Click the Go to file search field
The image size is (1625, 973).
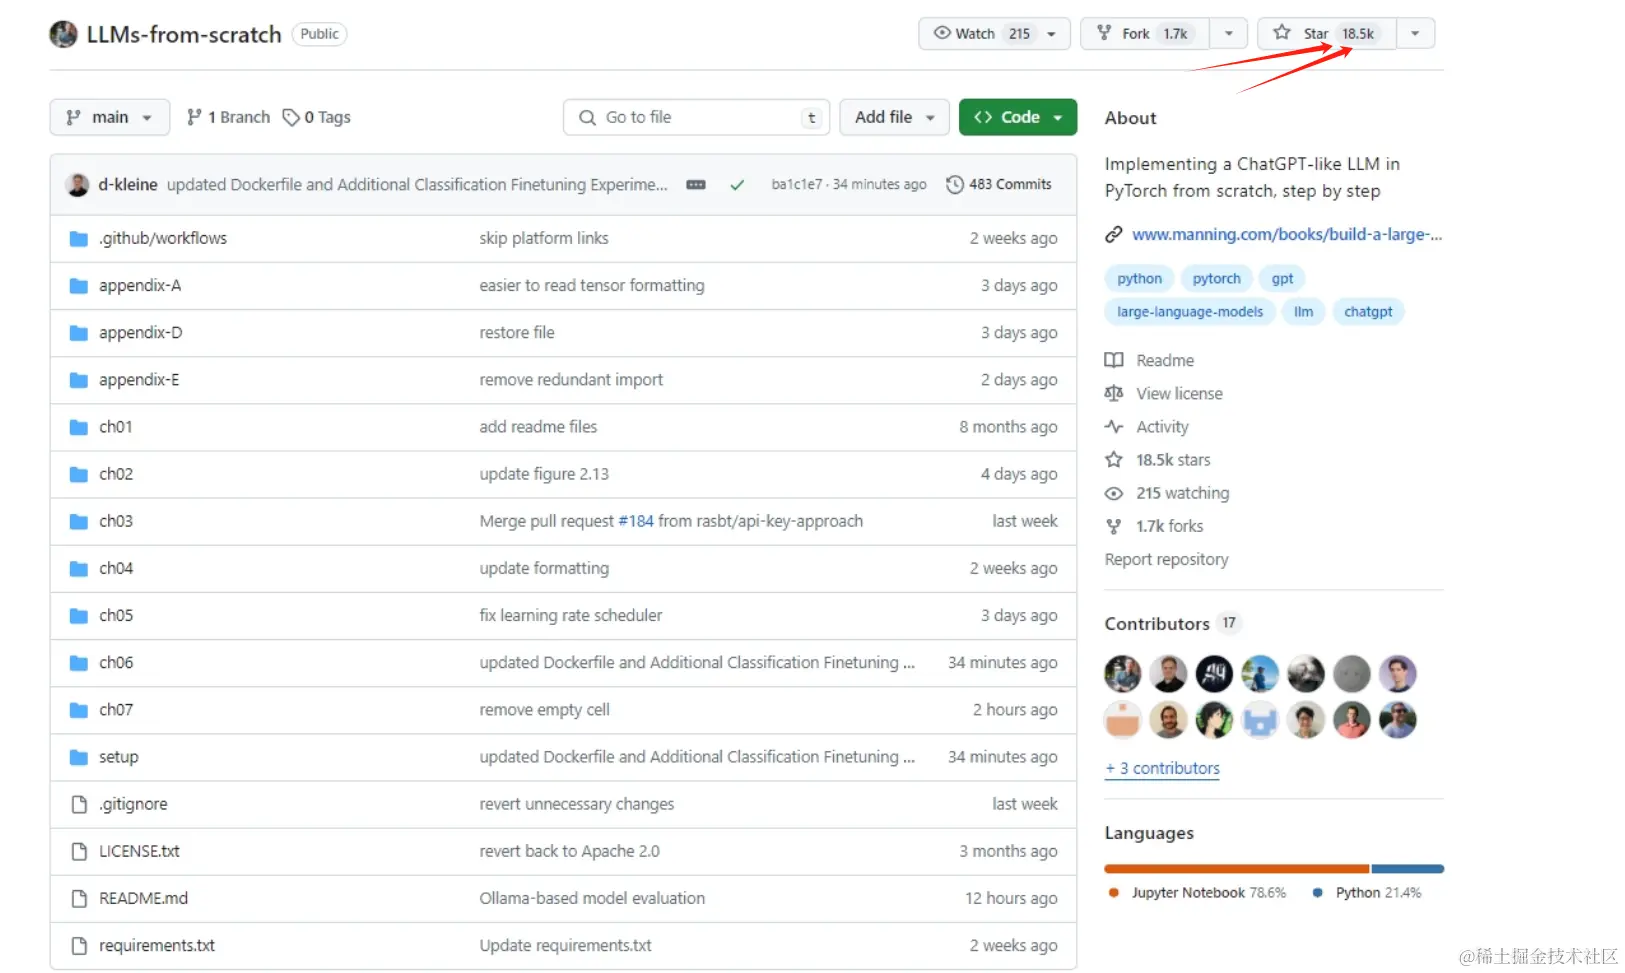point(697,117)
